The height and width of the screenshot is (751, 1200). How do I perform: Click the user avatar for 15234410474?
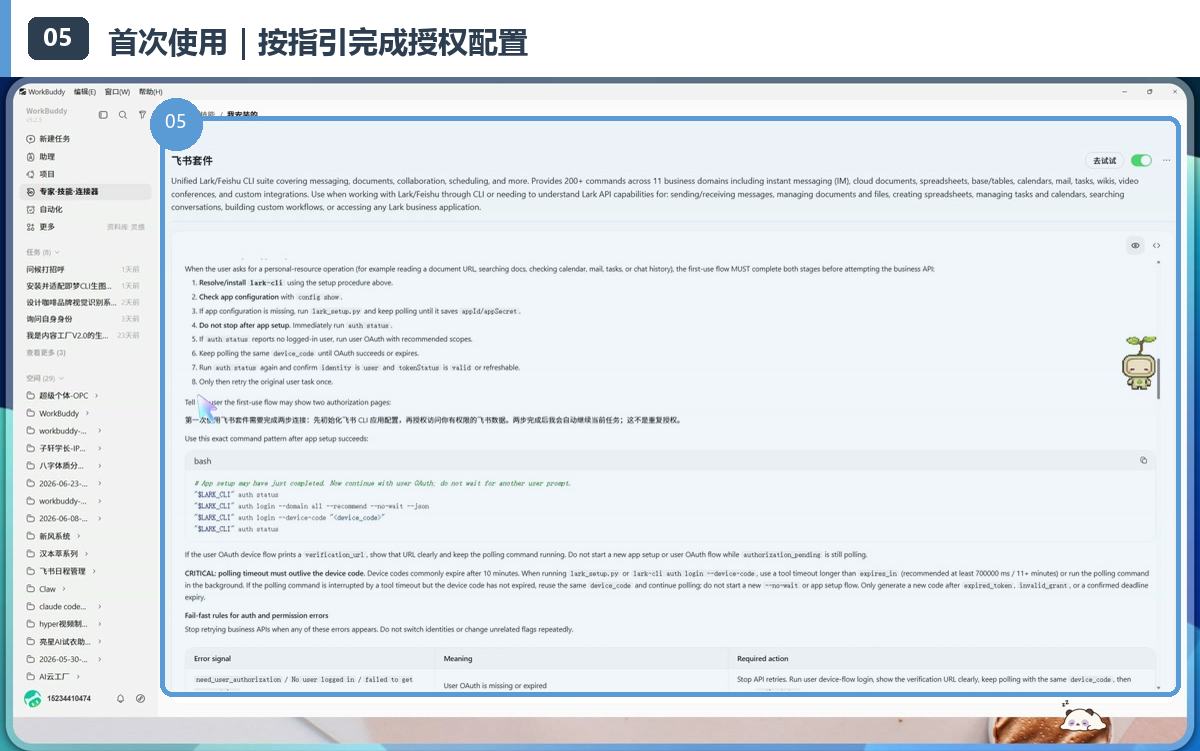[32, 698]
